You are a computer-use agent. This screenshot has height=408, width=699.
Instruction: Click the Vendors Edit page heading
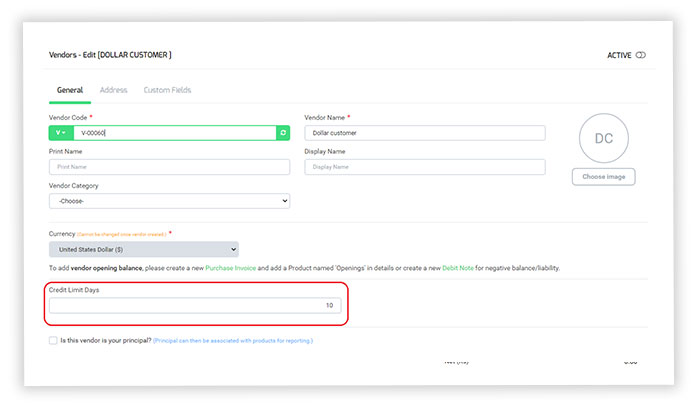[110, 55]
